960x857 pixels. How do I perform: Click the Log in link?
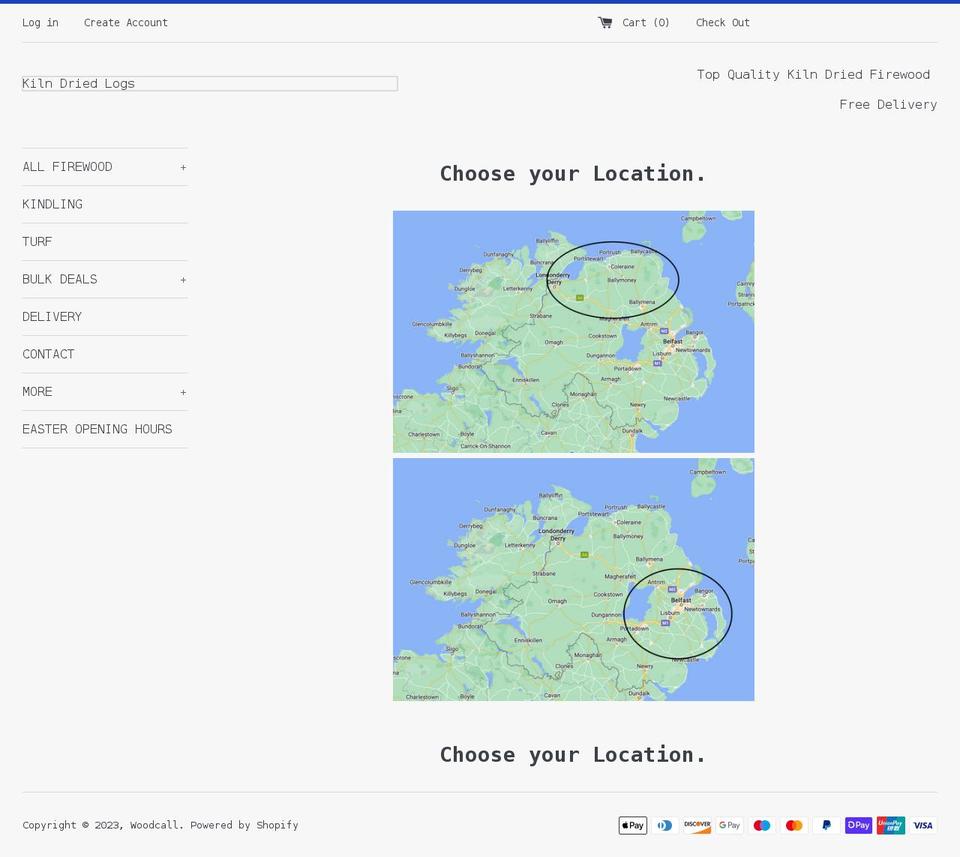(x=40, y=23)
